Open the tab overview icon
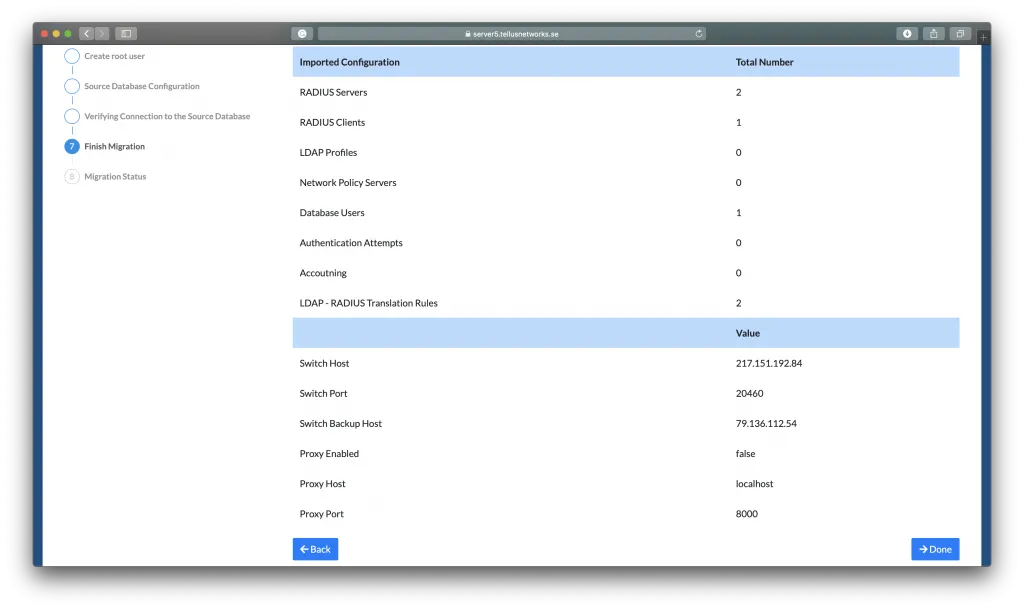Viewport: 1024px width, 610px height. point(959,32)
